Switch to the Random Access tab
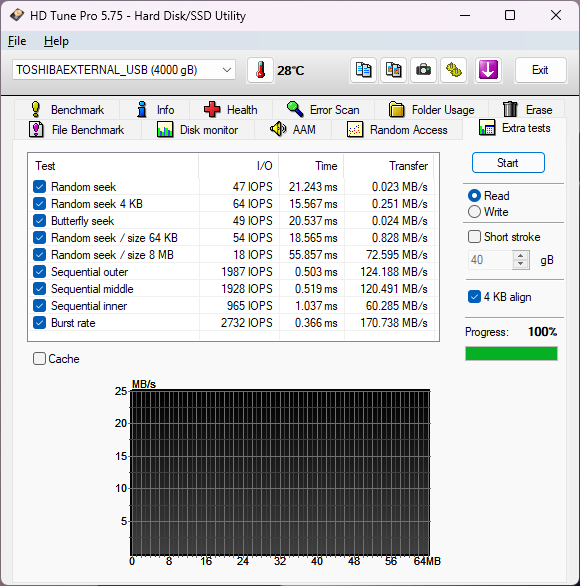The image size is (580, 586). click(397, 130)
